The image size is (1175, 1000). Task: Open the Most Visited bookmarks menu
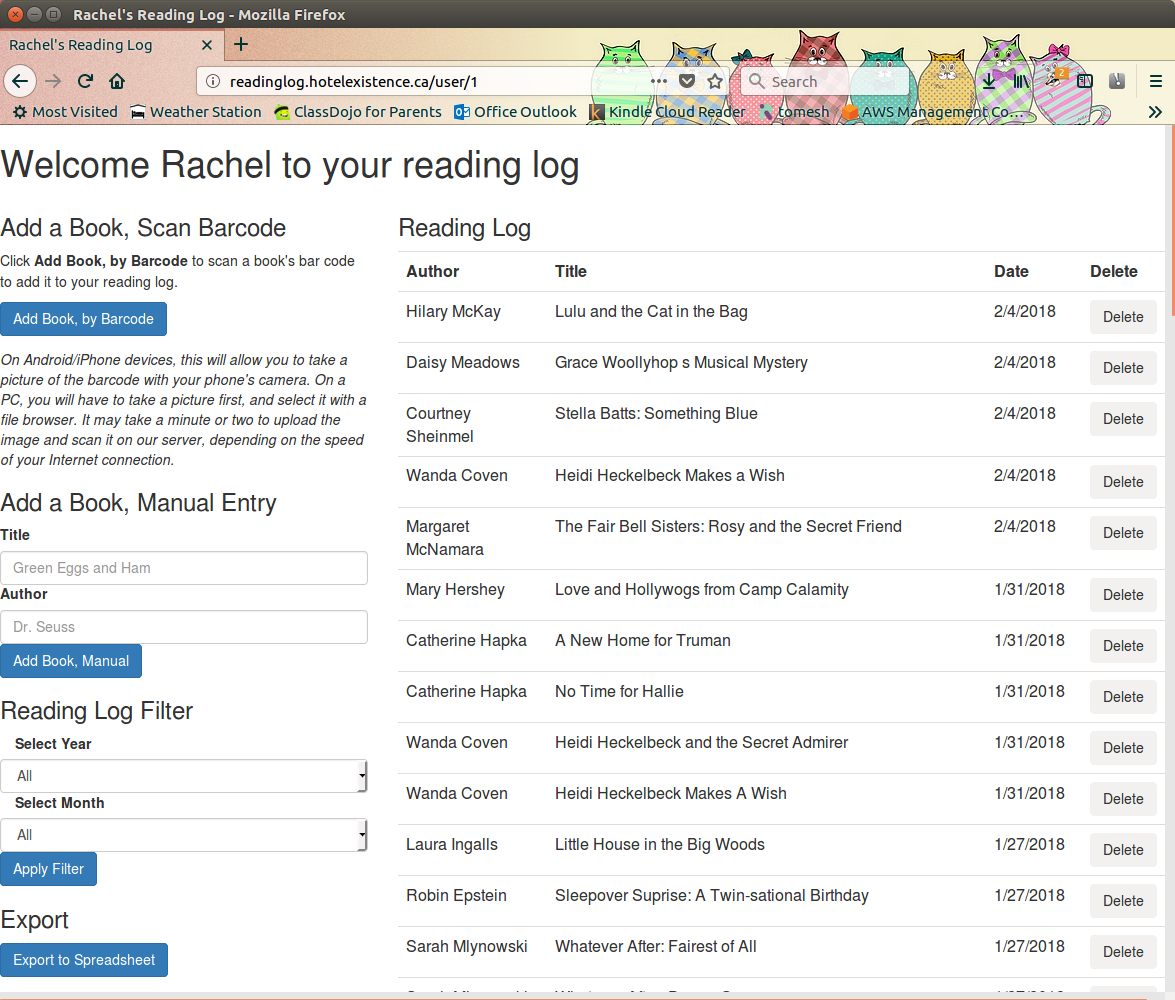[x=65, y=112]
